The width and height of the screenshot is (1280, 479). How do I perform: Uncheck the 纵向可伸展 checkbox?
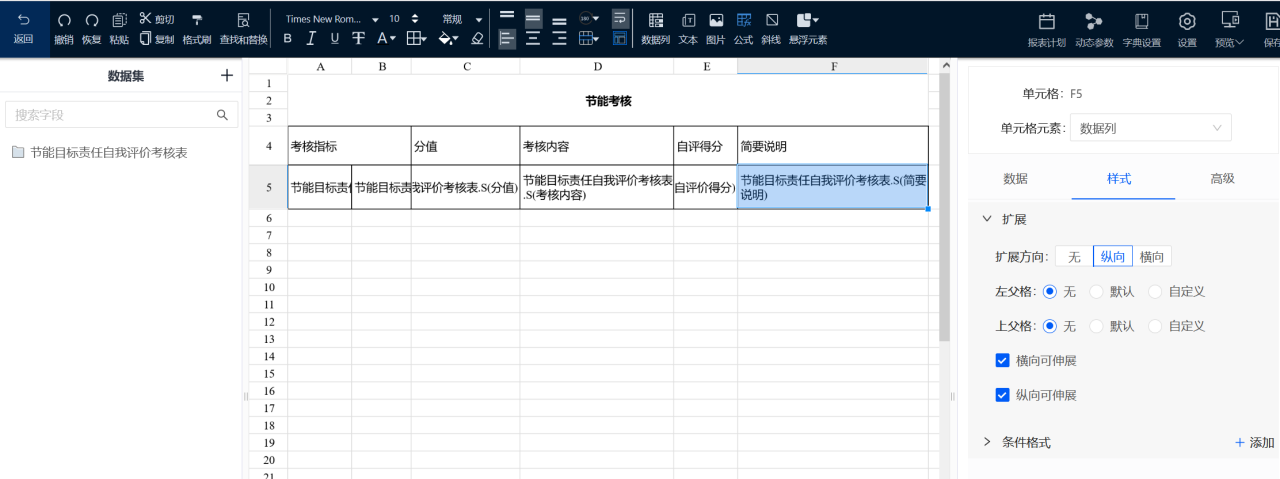[x=1003, y=395]
